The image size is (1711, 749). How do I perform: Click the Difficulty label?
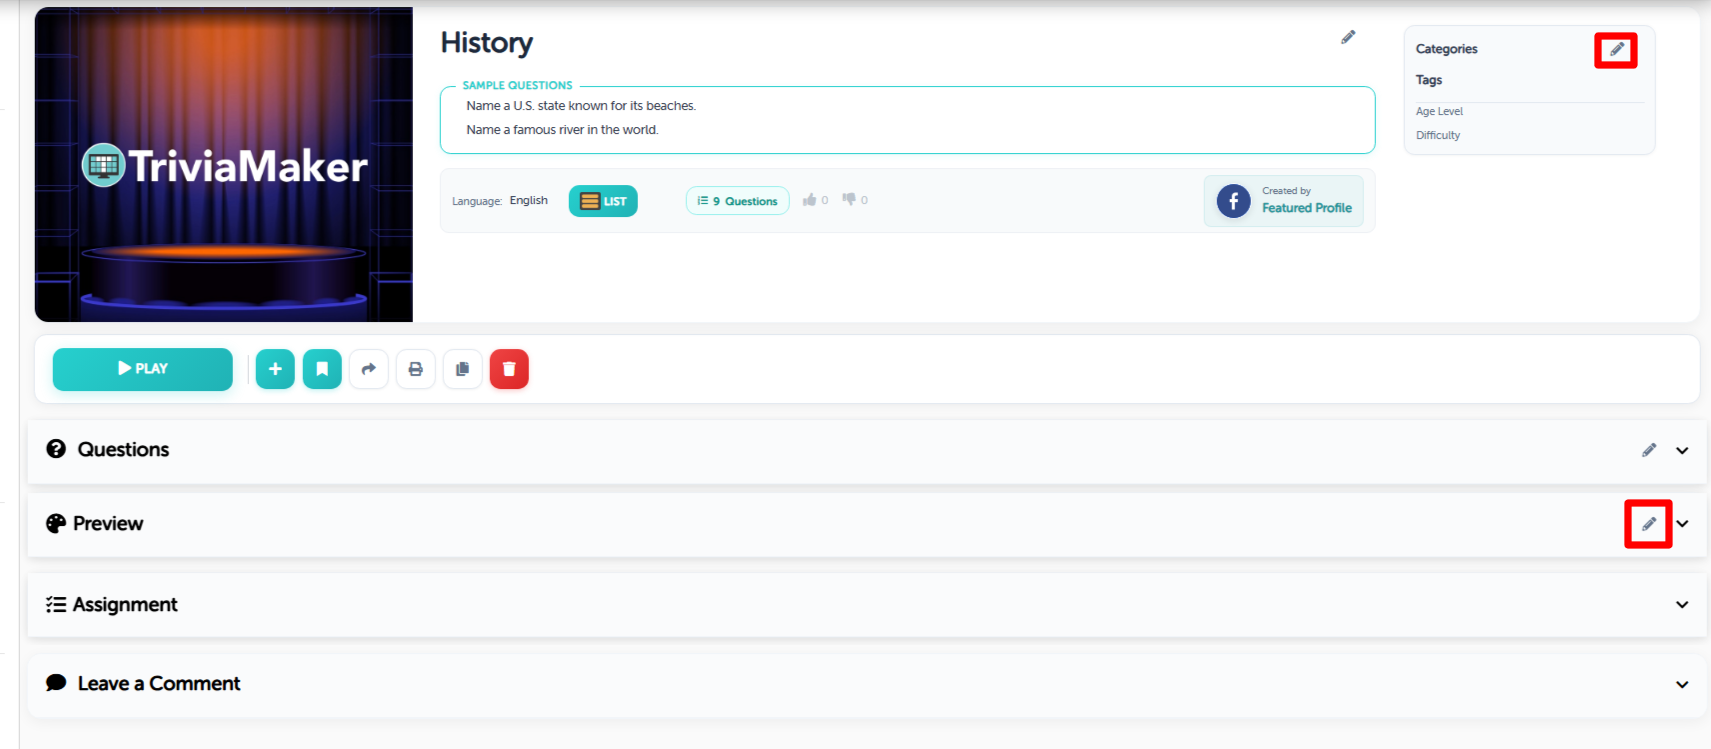[1438, 136]
